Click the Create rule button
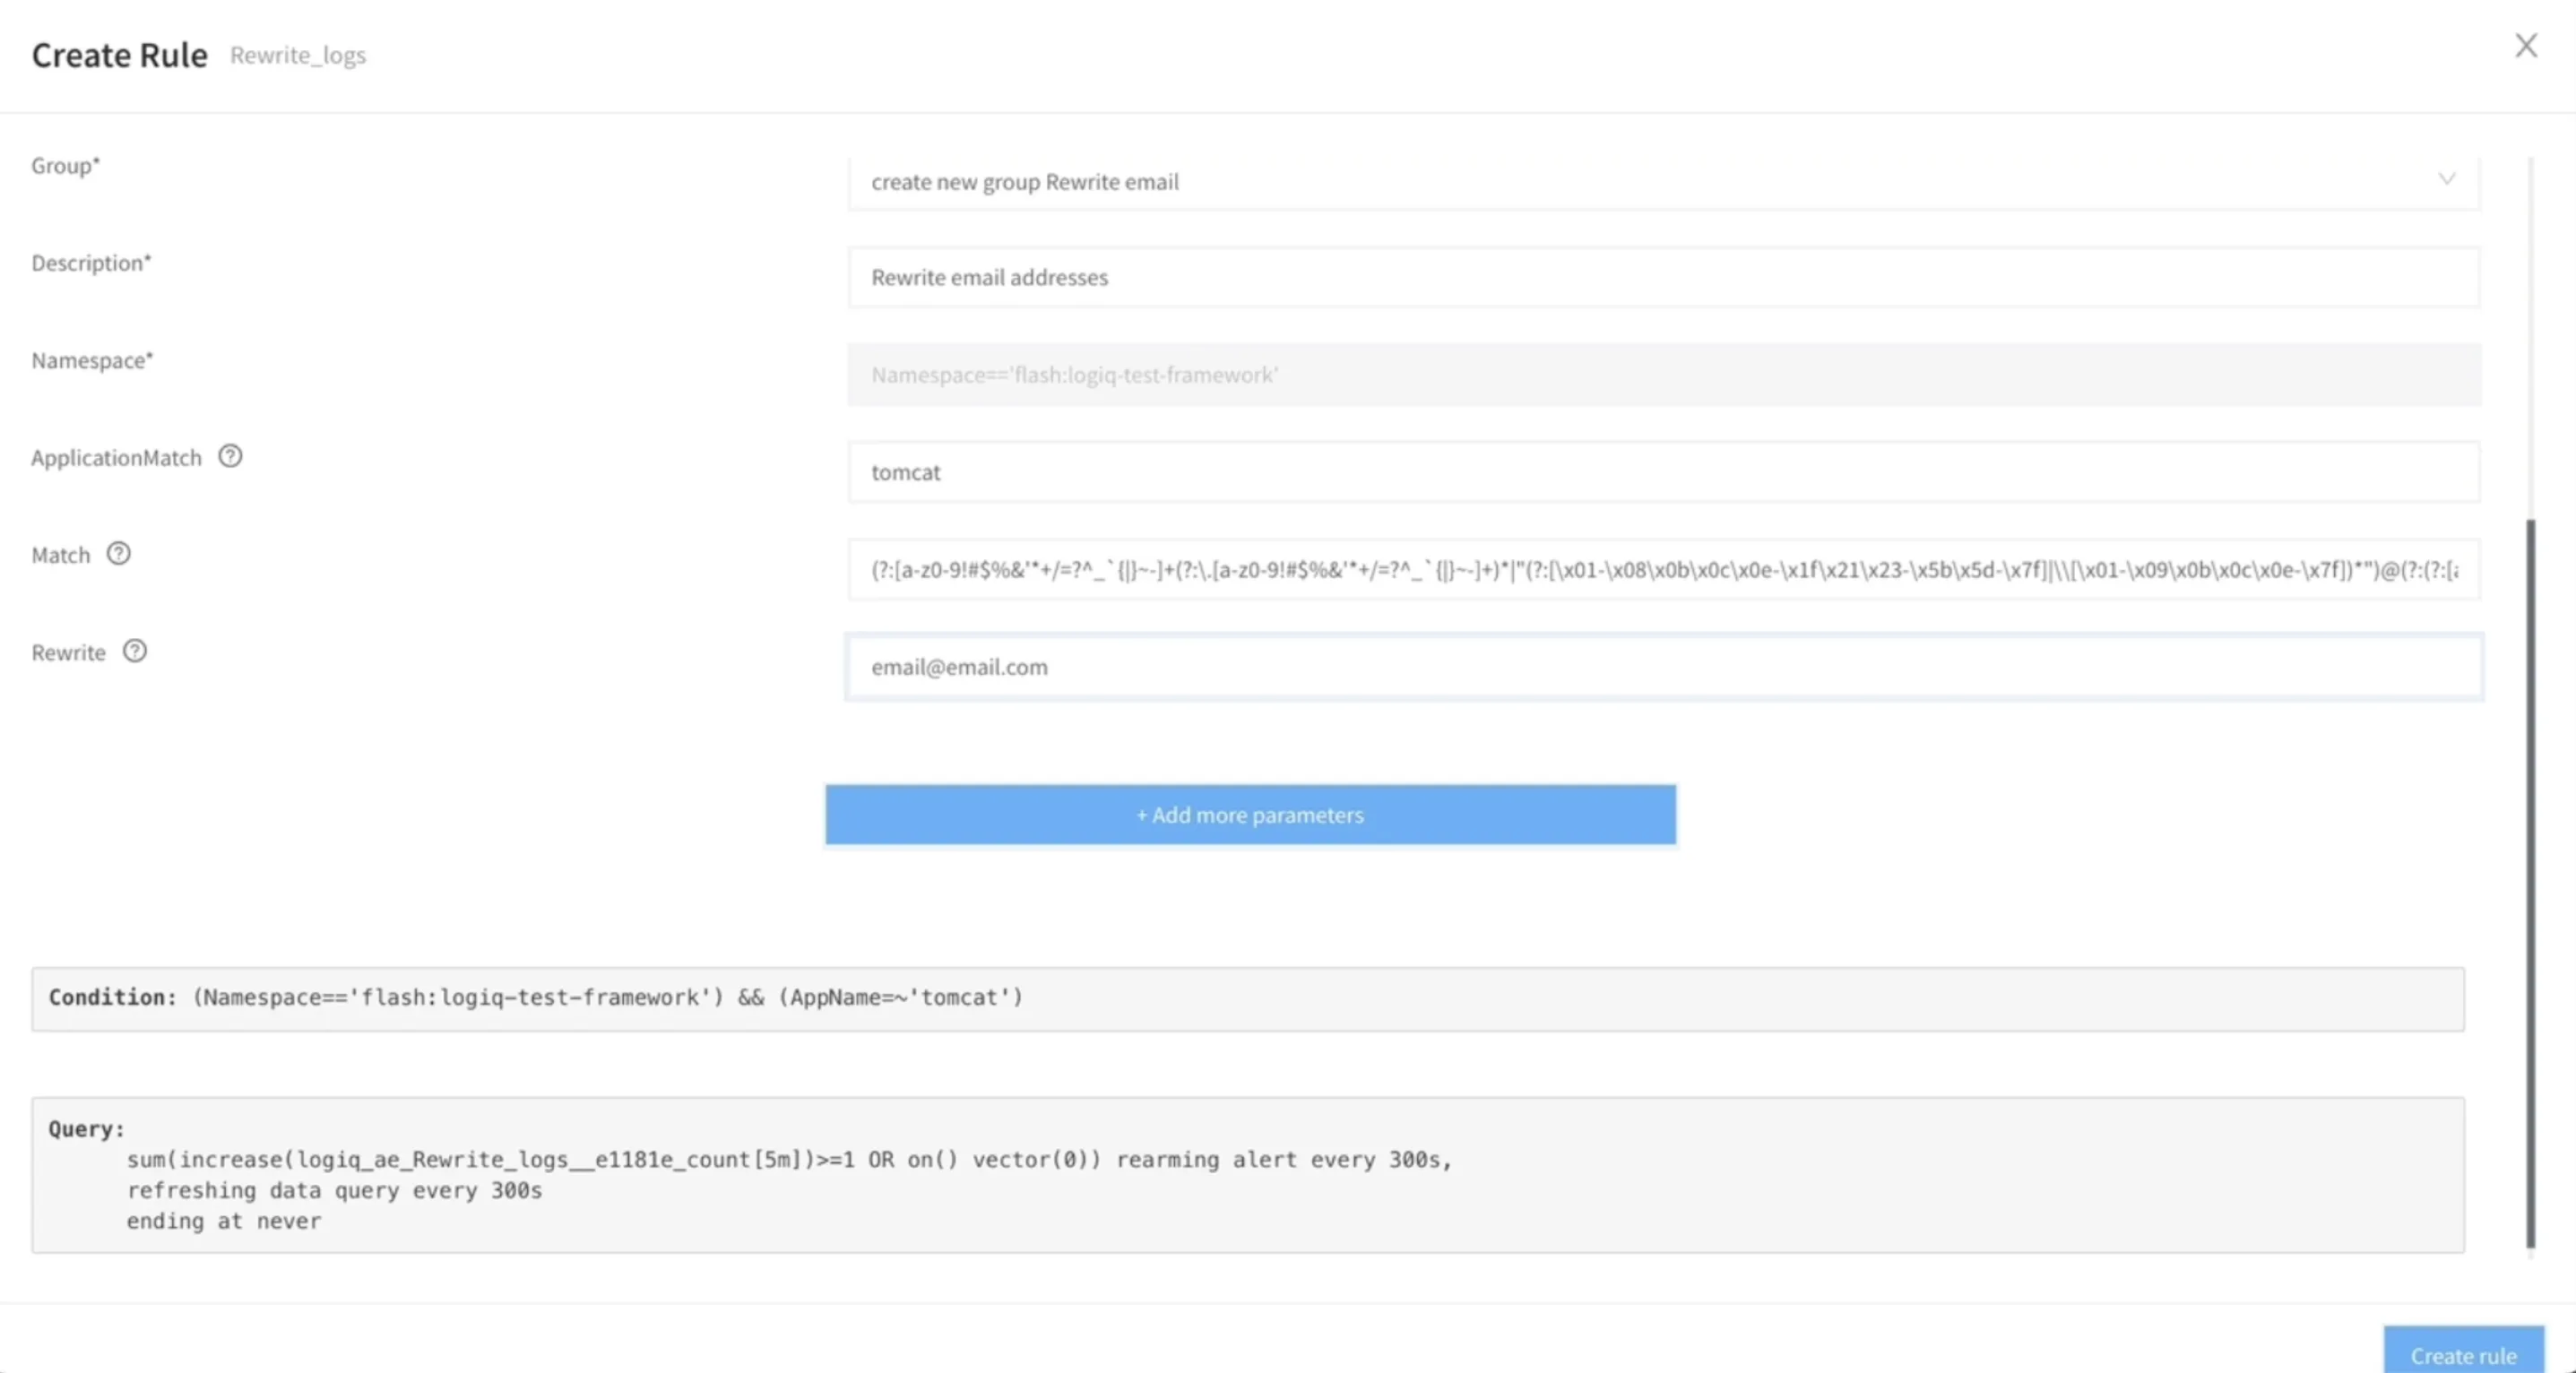This screenshot has width=2576, height=1373. (x=2463, y=1352)
